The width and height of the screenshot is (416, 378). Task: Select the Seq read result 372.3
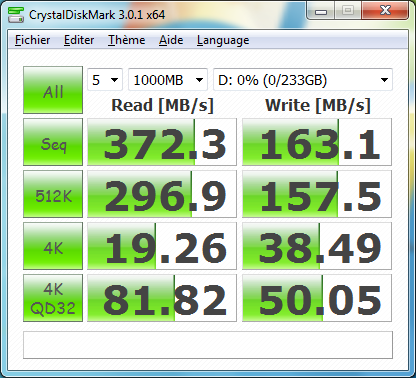tap(162, 142)
